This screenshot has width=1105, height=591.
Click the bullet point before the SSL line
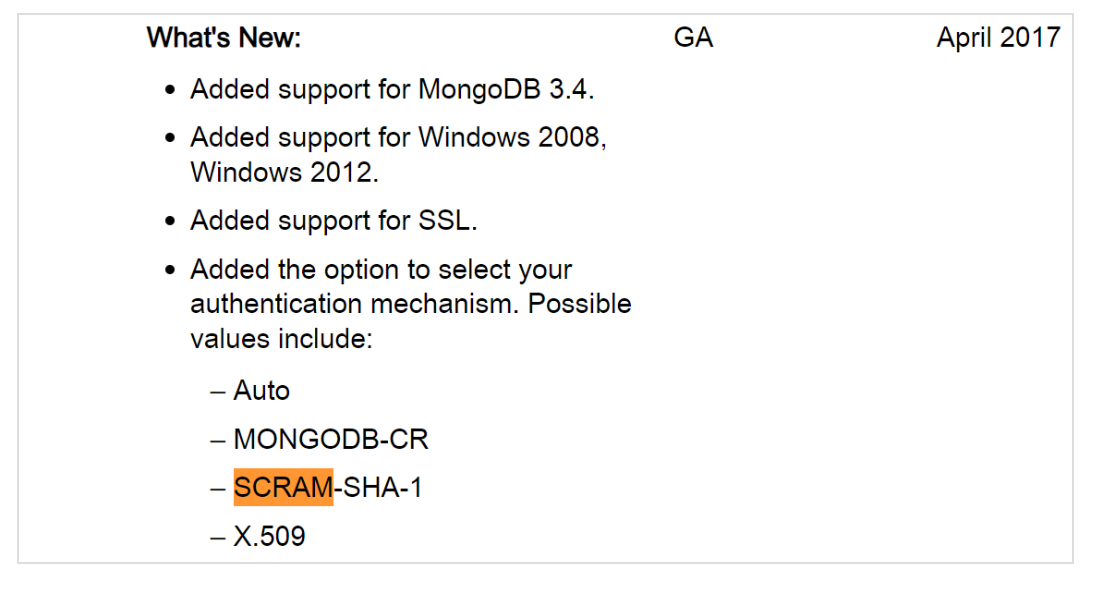tap(172, 222)
